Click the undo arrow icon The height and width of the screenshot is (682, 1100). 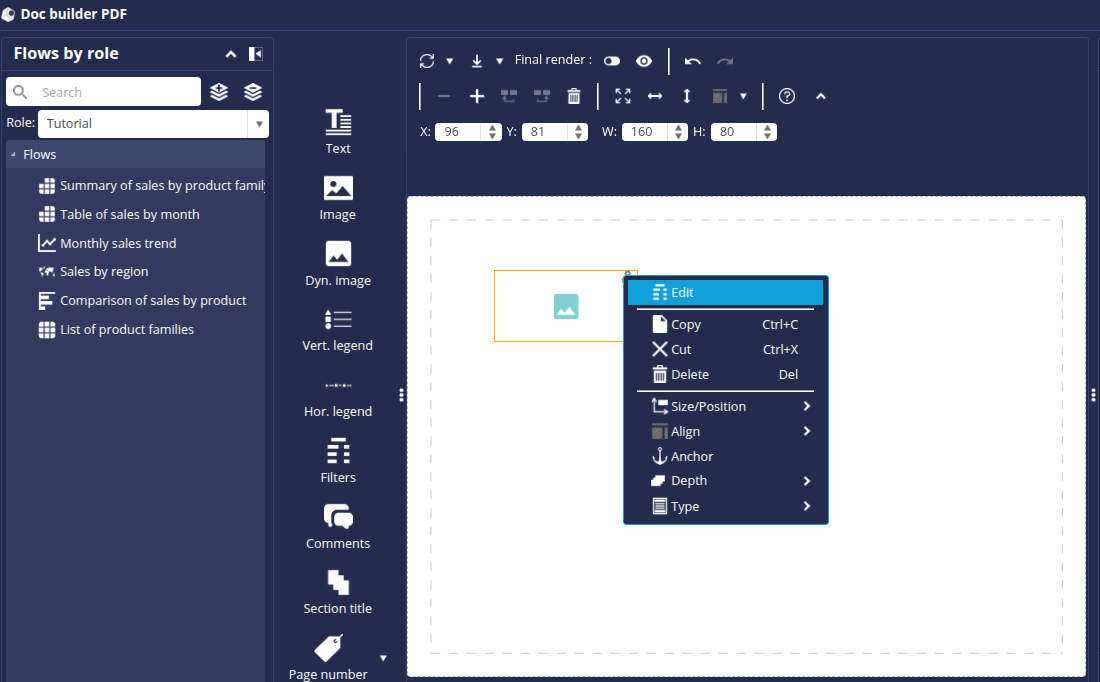pyautogui.click(x=693, y=61)
